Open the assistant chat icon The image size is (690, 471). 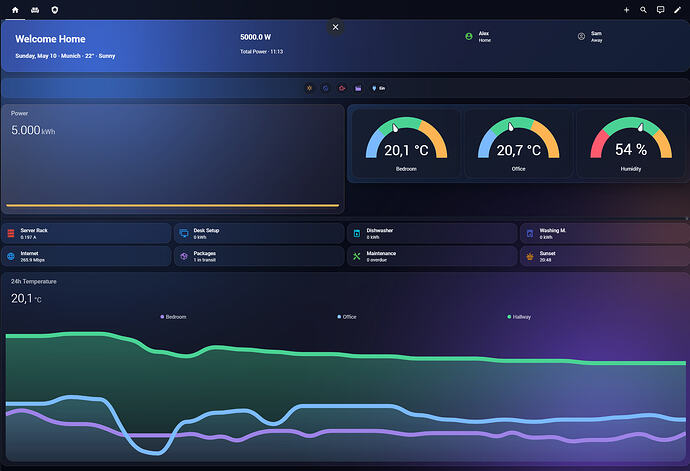point(661,10)
